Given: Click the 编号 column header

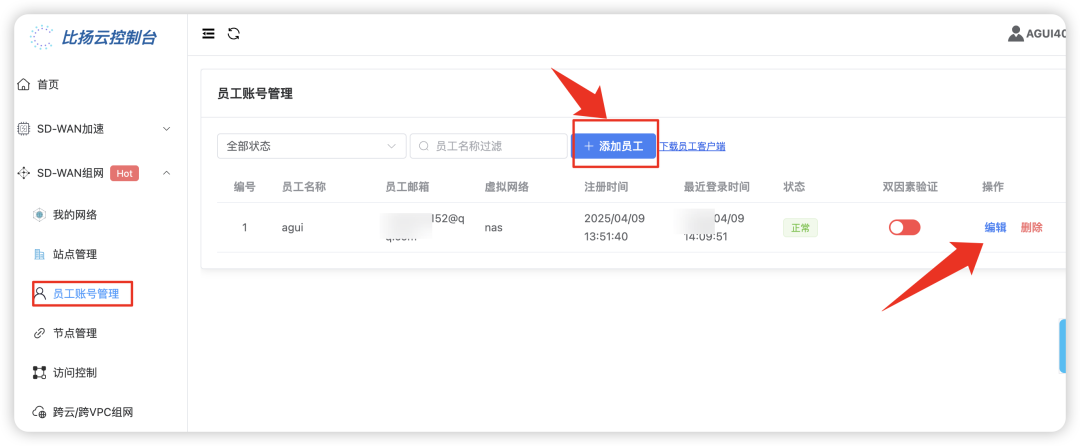Looking at the screenshot, I should coord(245,187).
